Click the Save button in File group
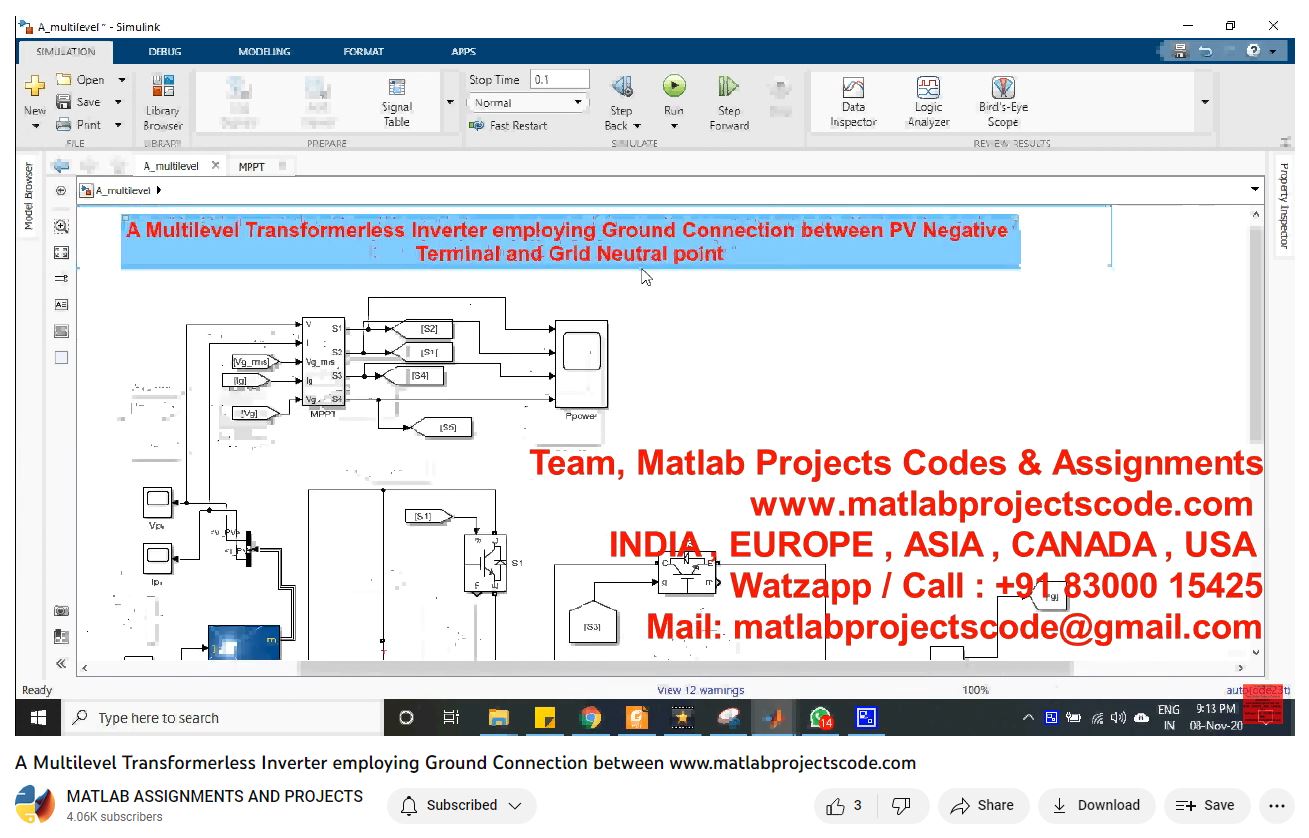Viewport: 1309px width, 838px height. 79,102
